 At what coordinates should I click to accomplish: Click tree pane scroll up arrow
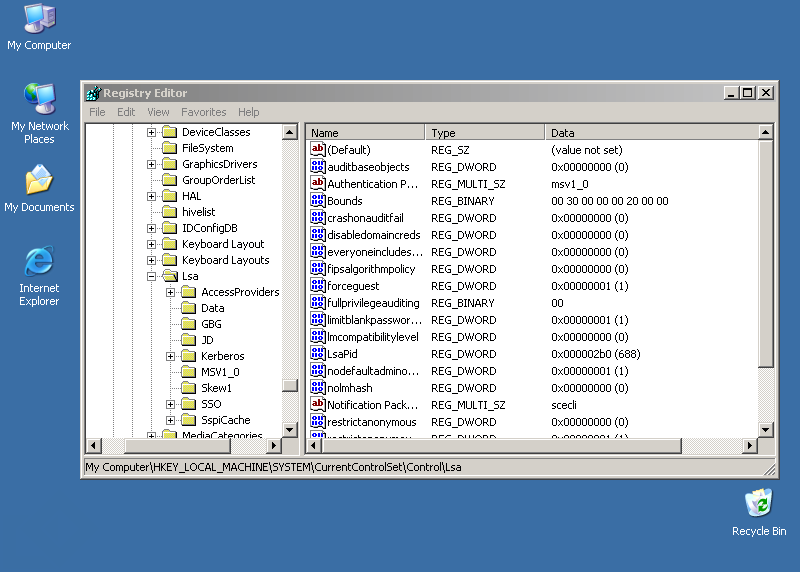point(290,132)
